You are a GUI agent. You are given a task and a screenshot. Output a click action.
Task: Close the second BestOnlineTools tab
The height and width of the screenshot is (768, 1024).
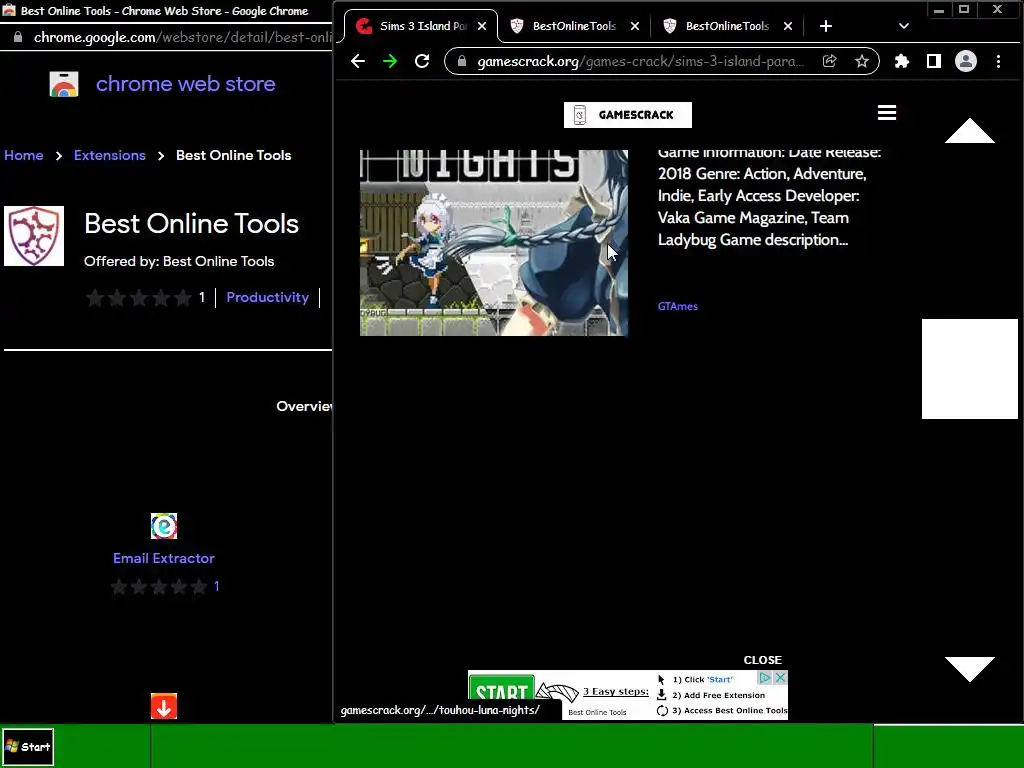635,26
